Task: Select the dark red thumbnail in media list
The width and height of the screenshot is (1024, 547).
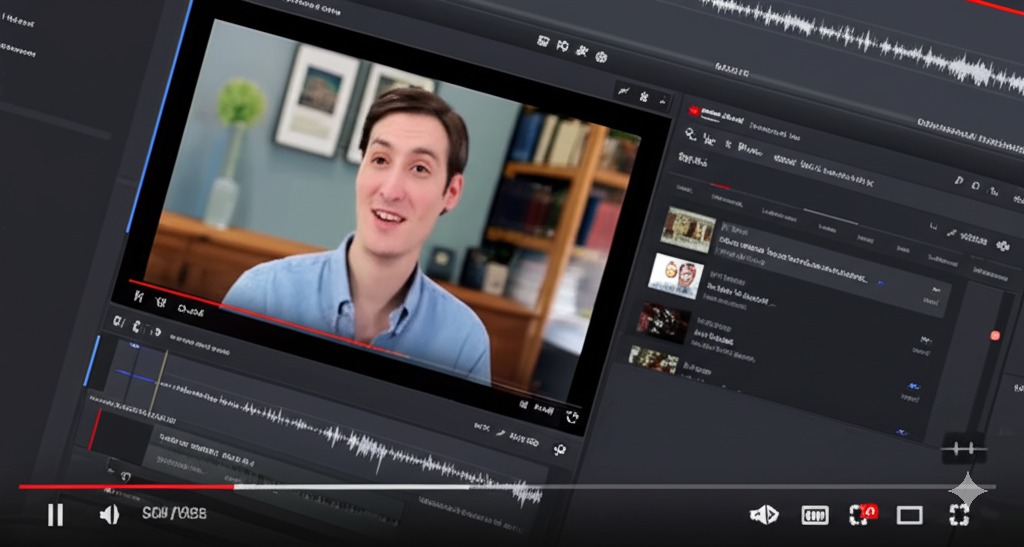Action: pyautogui.click(x=664, y=322)
